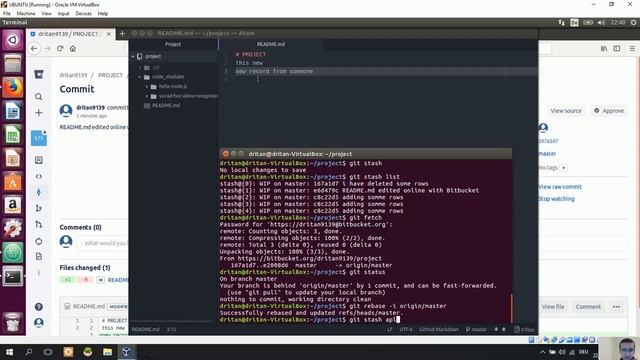This screenshot has height=360, width=640.
Task: Click the Comment button for README.md diff
Action: pyautogui.click(x=588, y=307)
